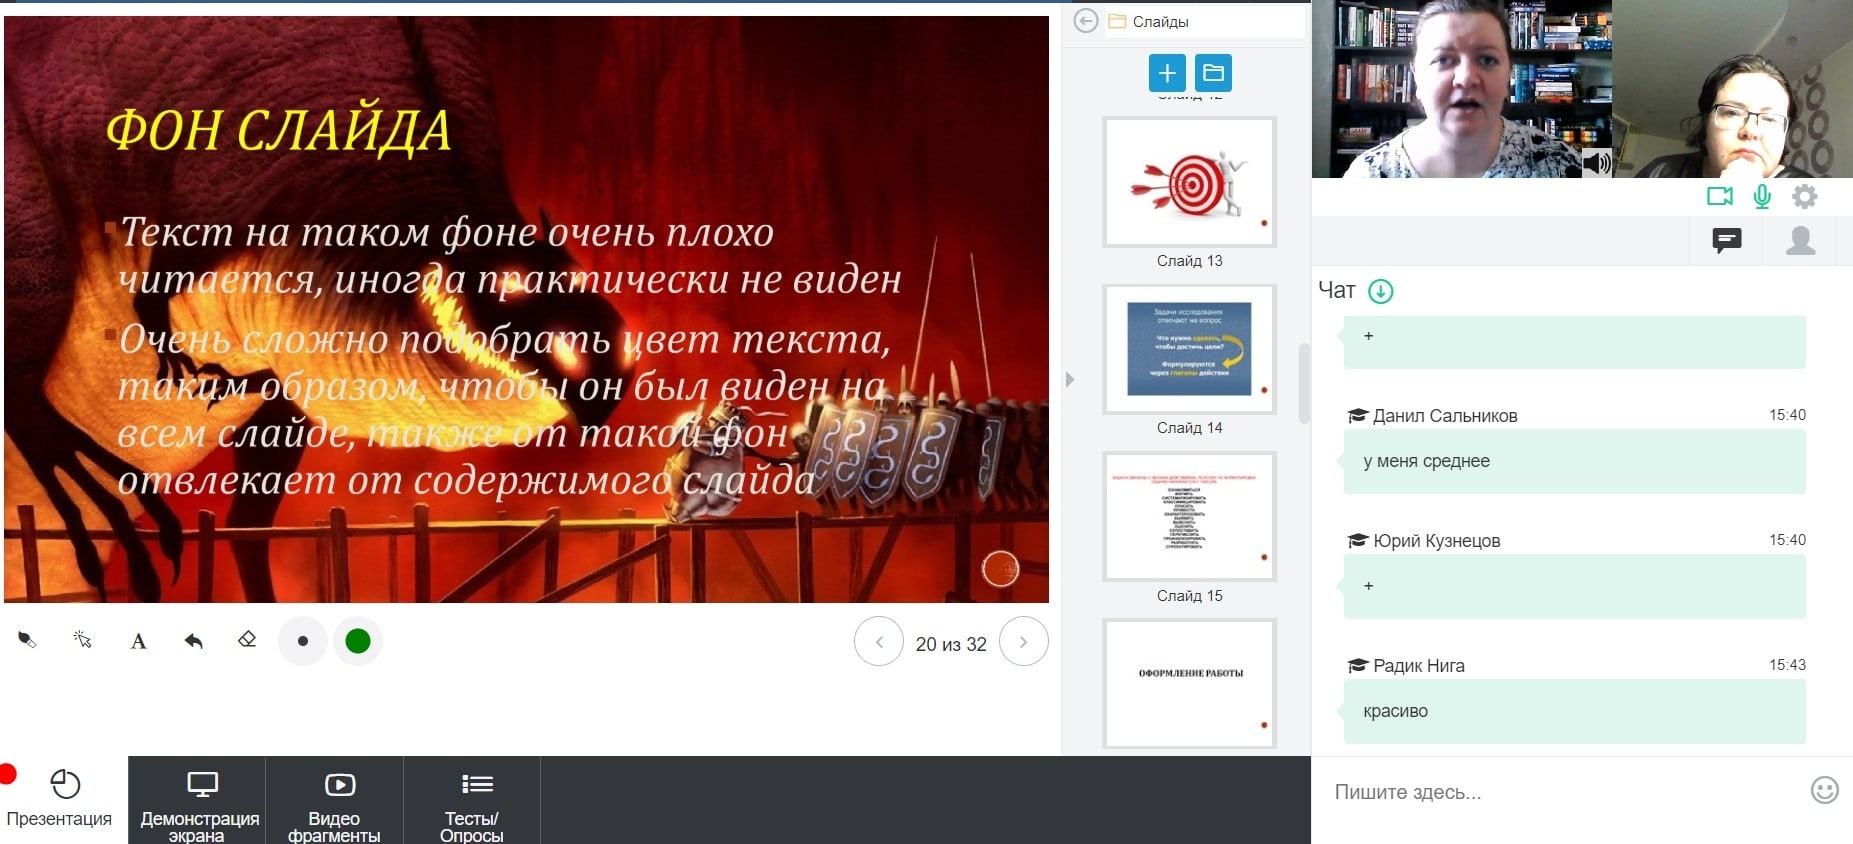The height and width of the screenshot is (844, 1853).
Task: Go to the next slide
Action: (1023, 642)
